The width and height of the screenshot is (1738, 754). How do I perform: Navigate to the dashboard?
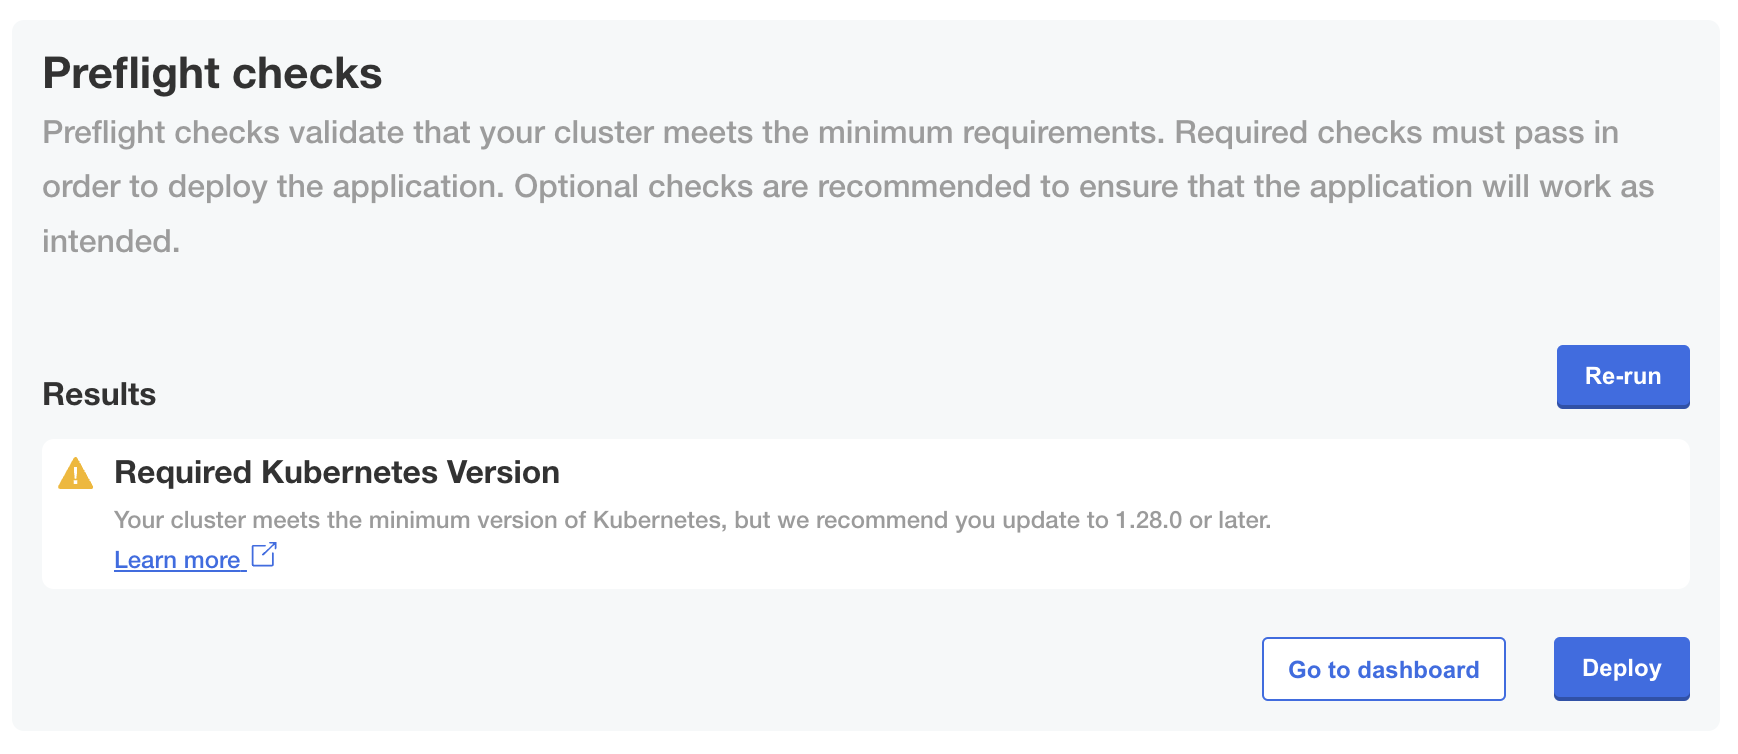coord(1384,669)
